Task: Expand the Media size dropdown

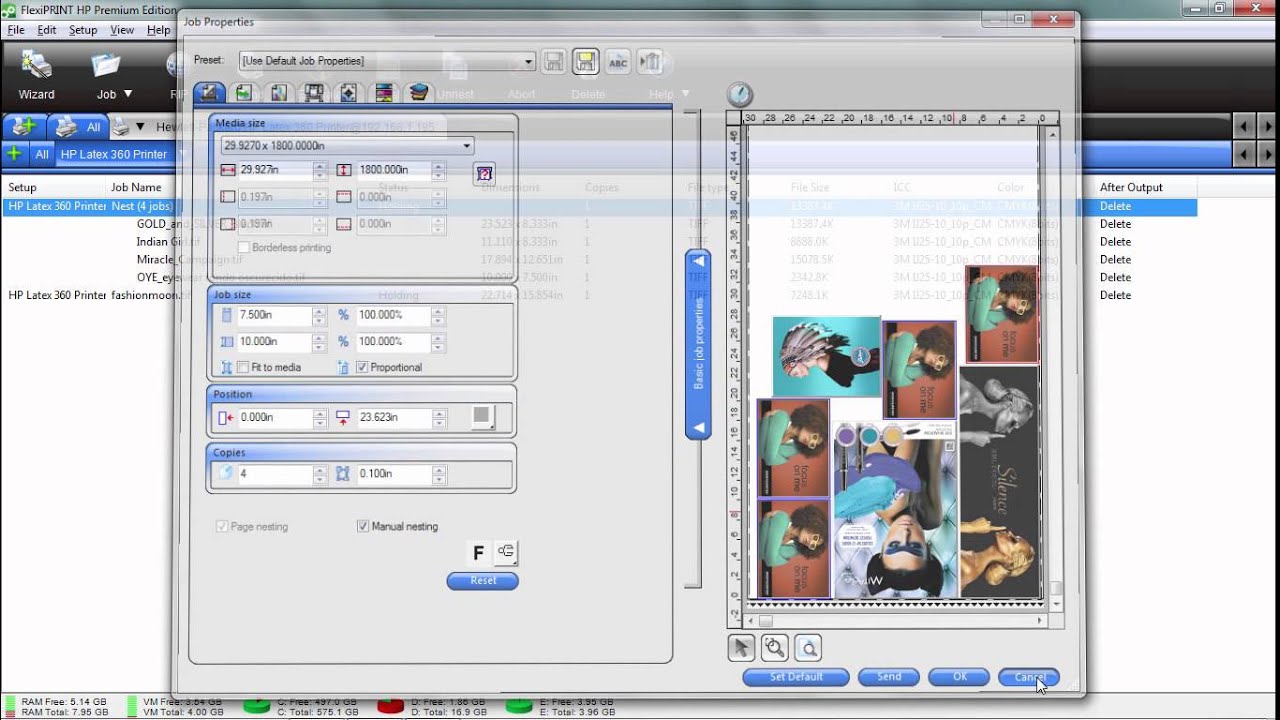Action: 467,146
